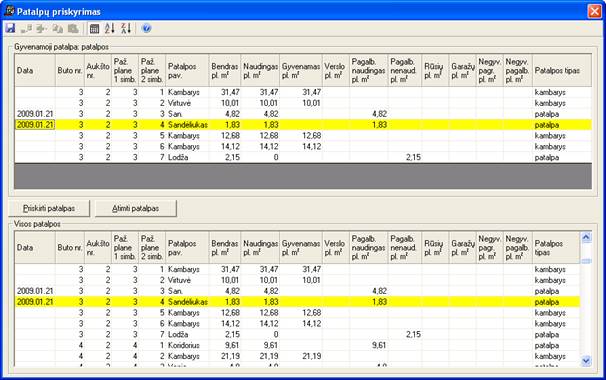Click Bendras pl. header in upper table
Screen dimensions: 606x380
(x=225, y=71)
